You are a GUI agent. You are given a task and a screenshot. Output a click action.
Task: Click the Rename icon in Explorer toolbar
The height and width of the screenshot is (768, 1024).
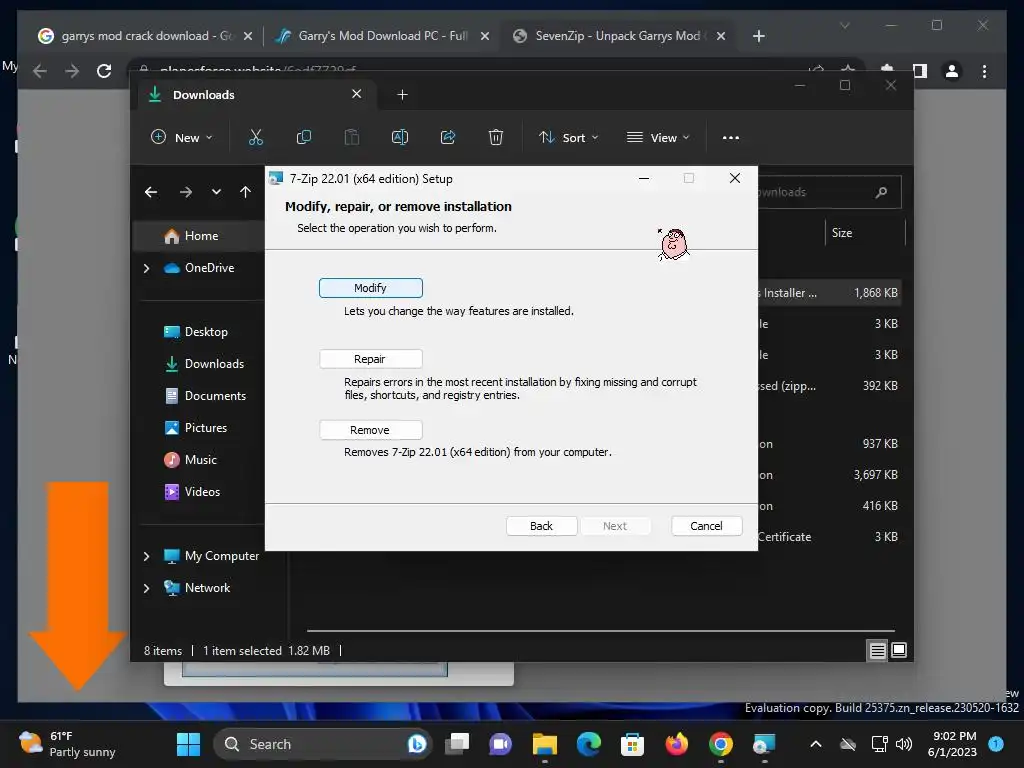pos(400,137)
